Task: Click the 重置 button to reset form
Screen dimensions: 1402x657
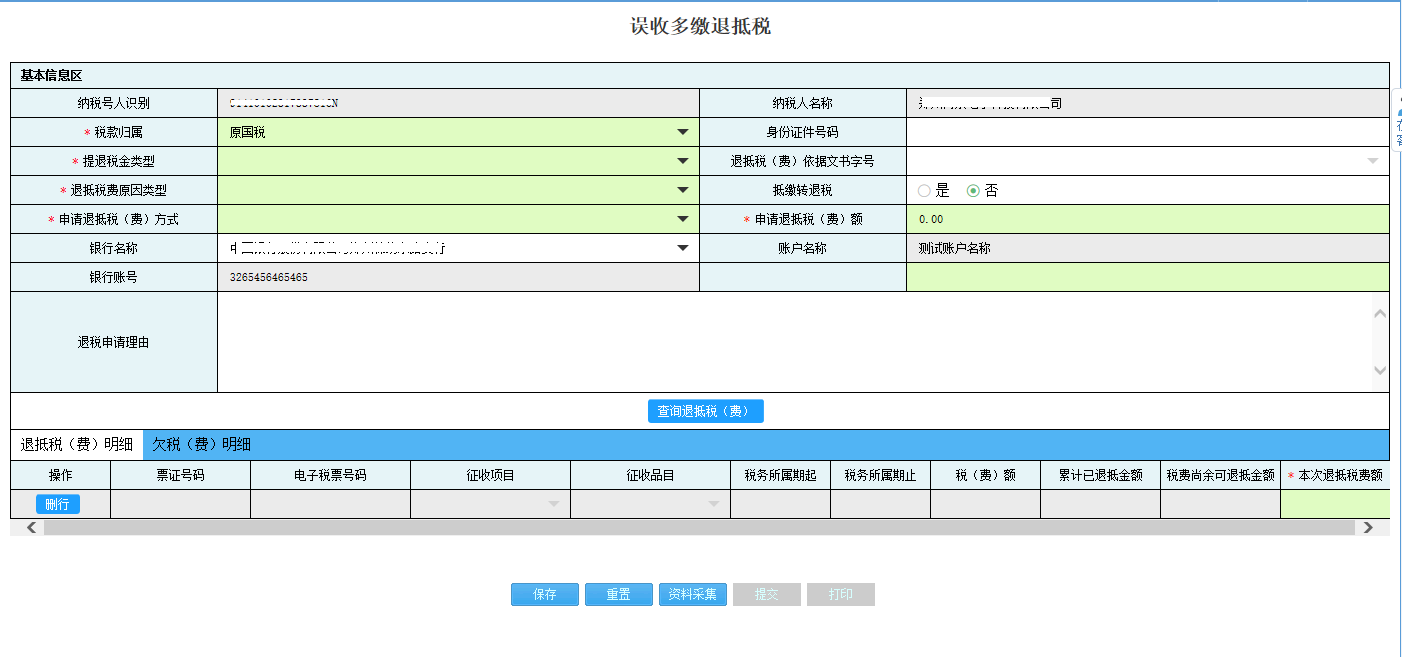Action: [618, 594]
